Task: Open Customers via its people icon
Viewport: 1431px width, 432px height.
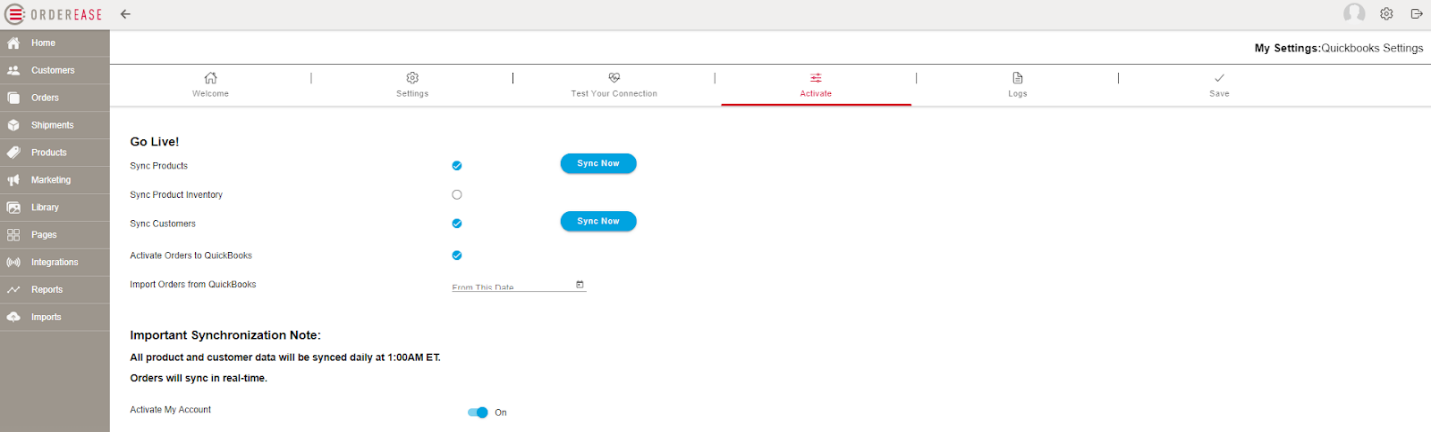Action: [14, 71]
